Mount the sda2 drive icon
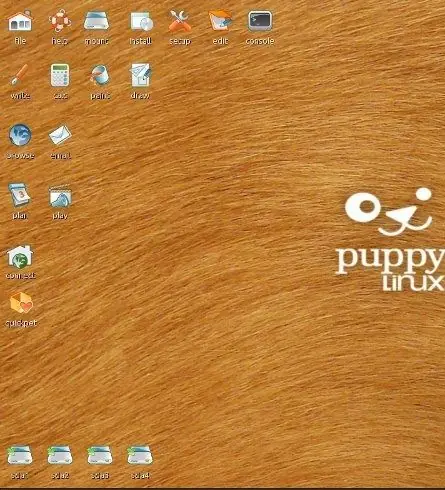The width and height of the screenshot is (445, 490). point(60,455)
